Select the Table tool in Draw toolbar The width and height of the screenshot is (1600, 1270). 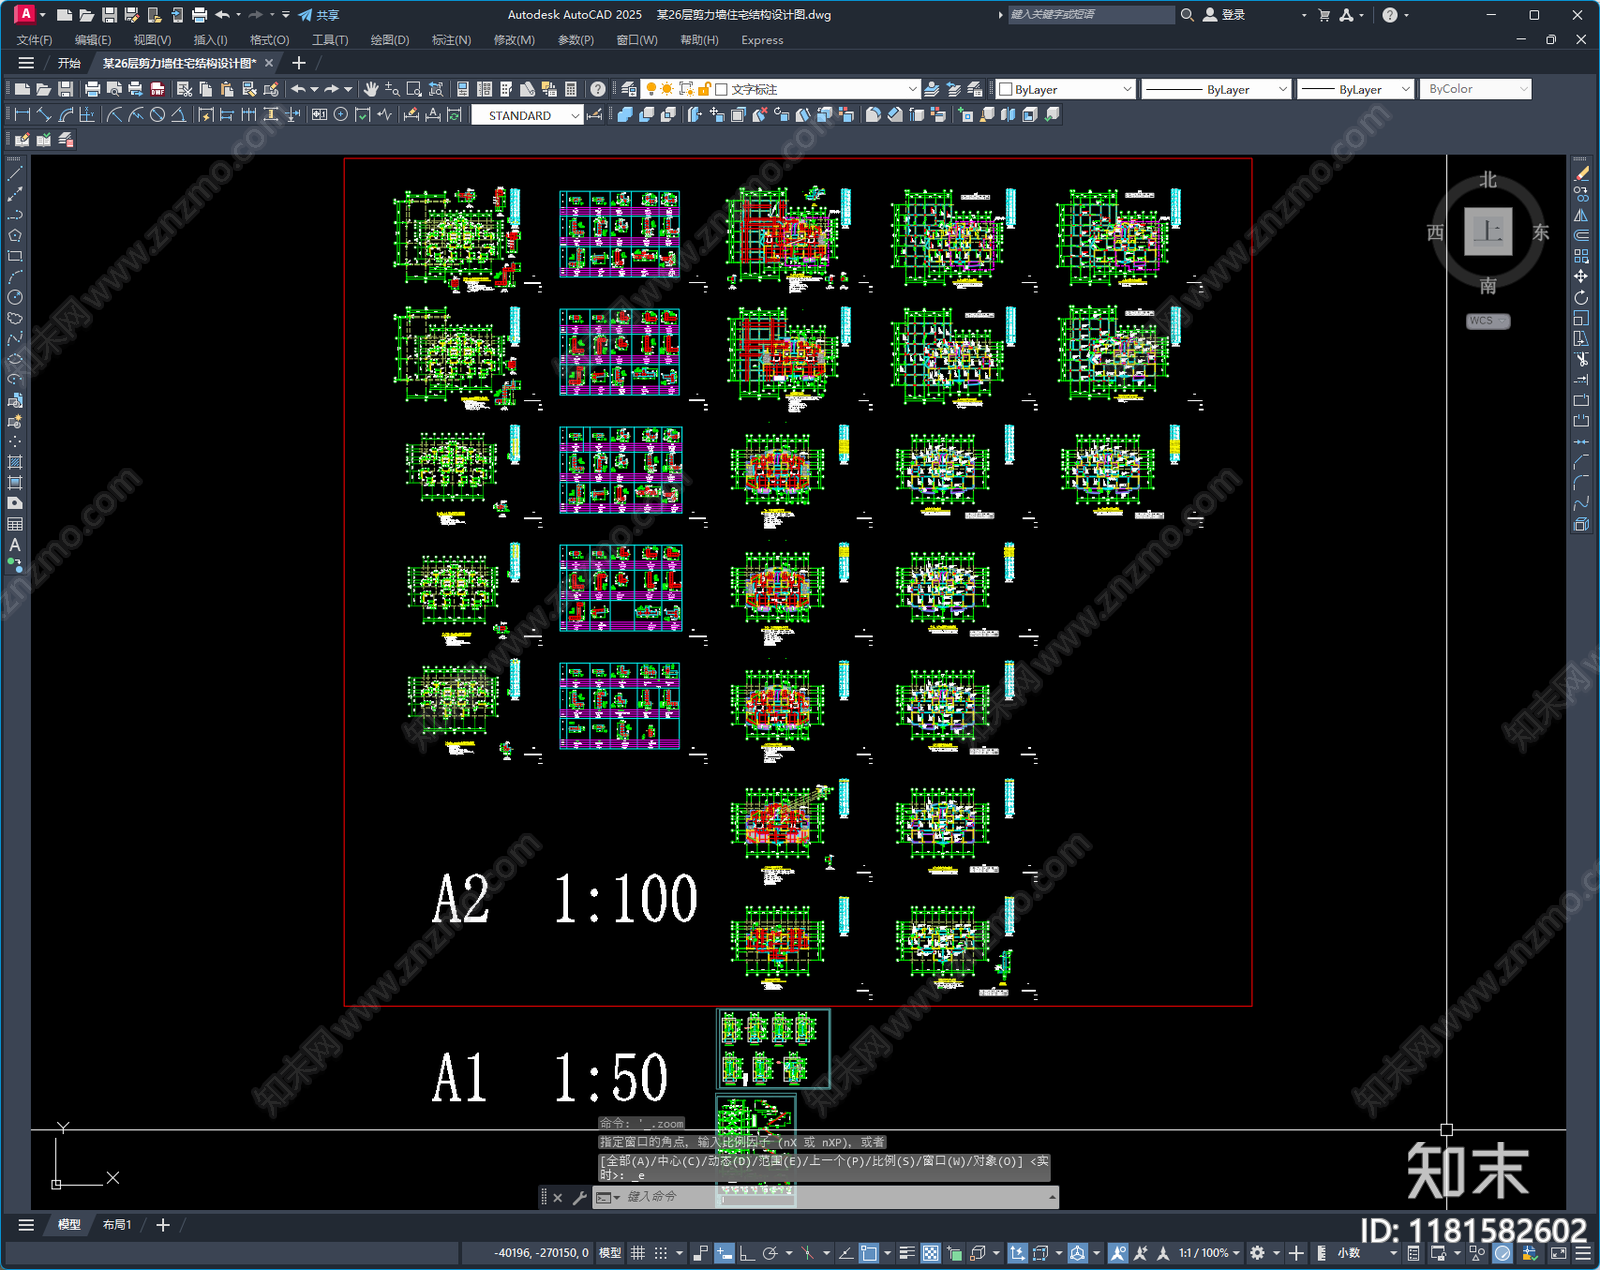pos(15,524)
